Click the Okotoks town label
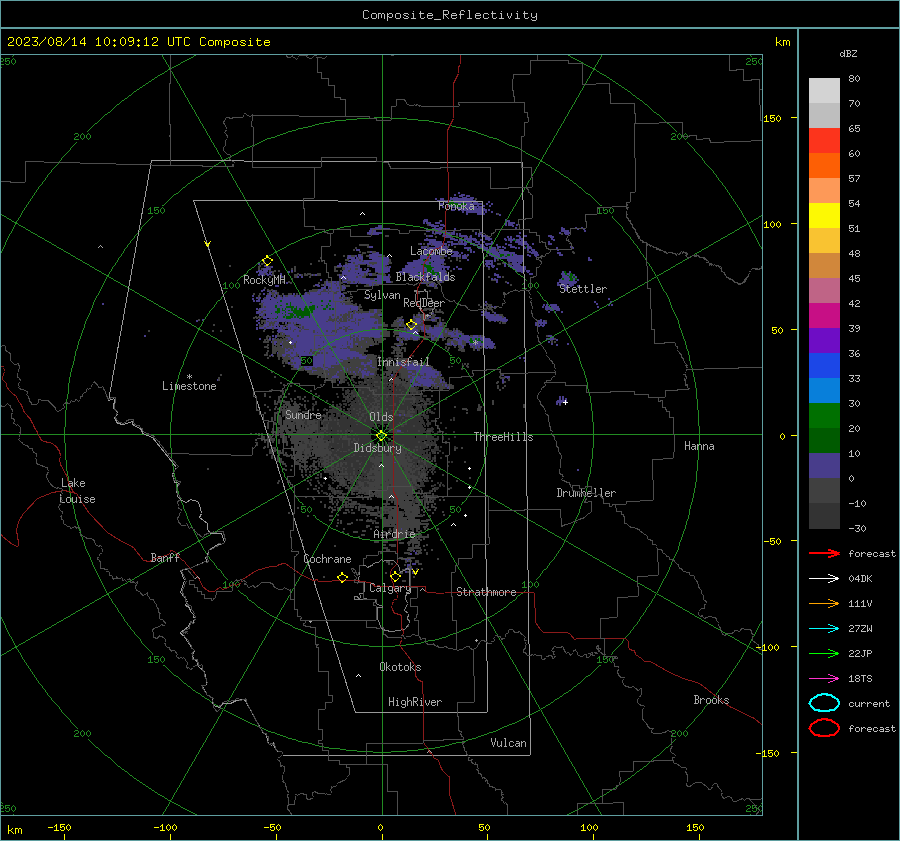This screenshot has width=900, height=841. pos(400,667)
